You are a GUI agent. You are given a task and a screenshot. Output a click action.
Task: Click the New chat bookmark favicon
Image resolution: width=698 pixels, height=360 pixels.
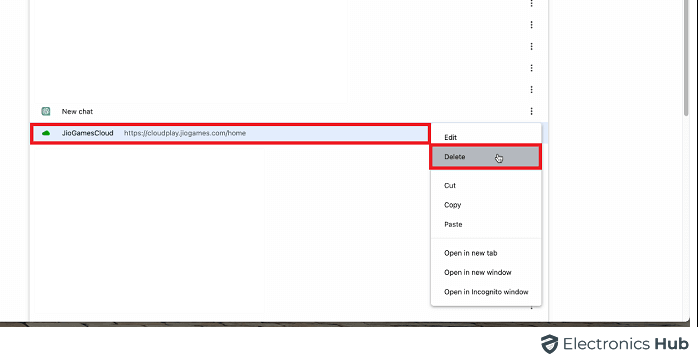(x=46, y=111)
